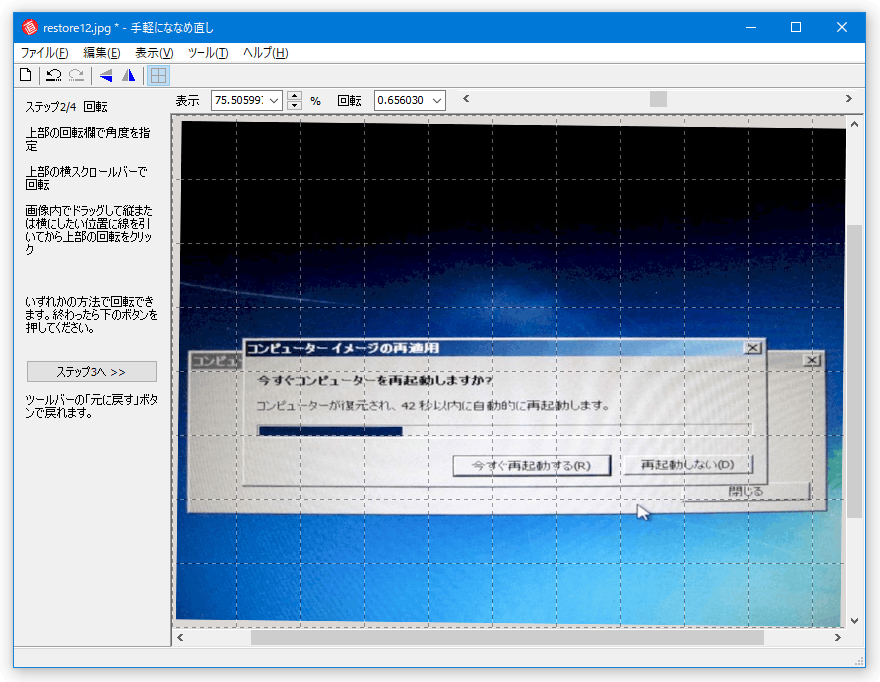Expand the 表示 zoom percentage dropdown

click(x=274, y=100)
